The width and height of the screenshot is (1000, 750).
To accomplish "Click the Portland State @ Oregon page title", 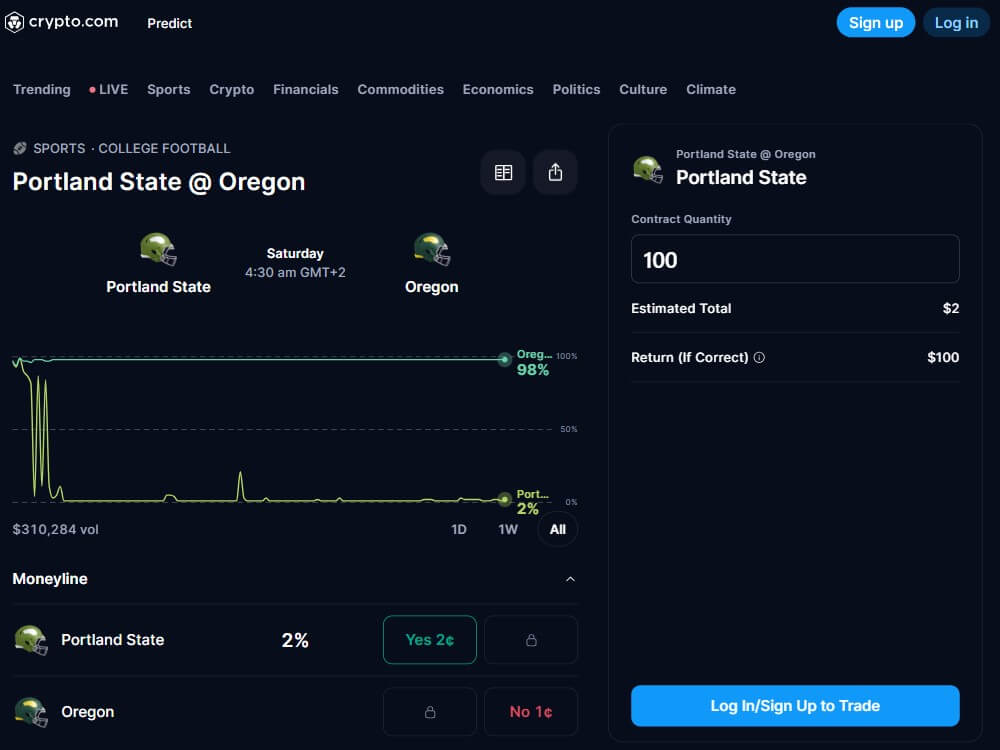I will 159,182.
